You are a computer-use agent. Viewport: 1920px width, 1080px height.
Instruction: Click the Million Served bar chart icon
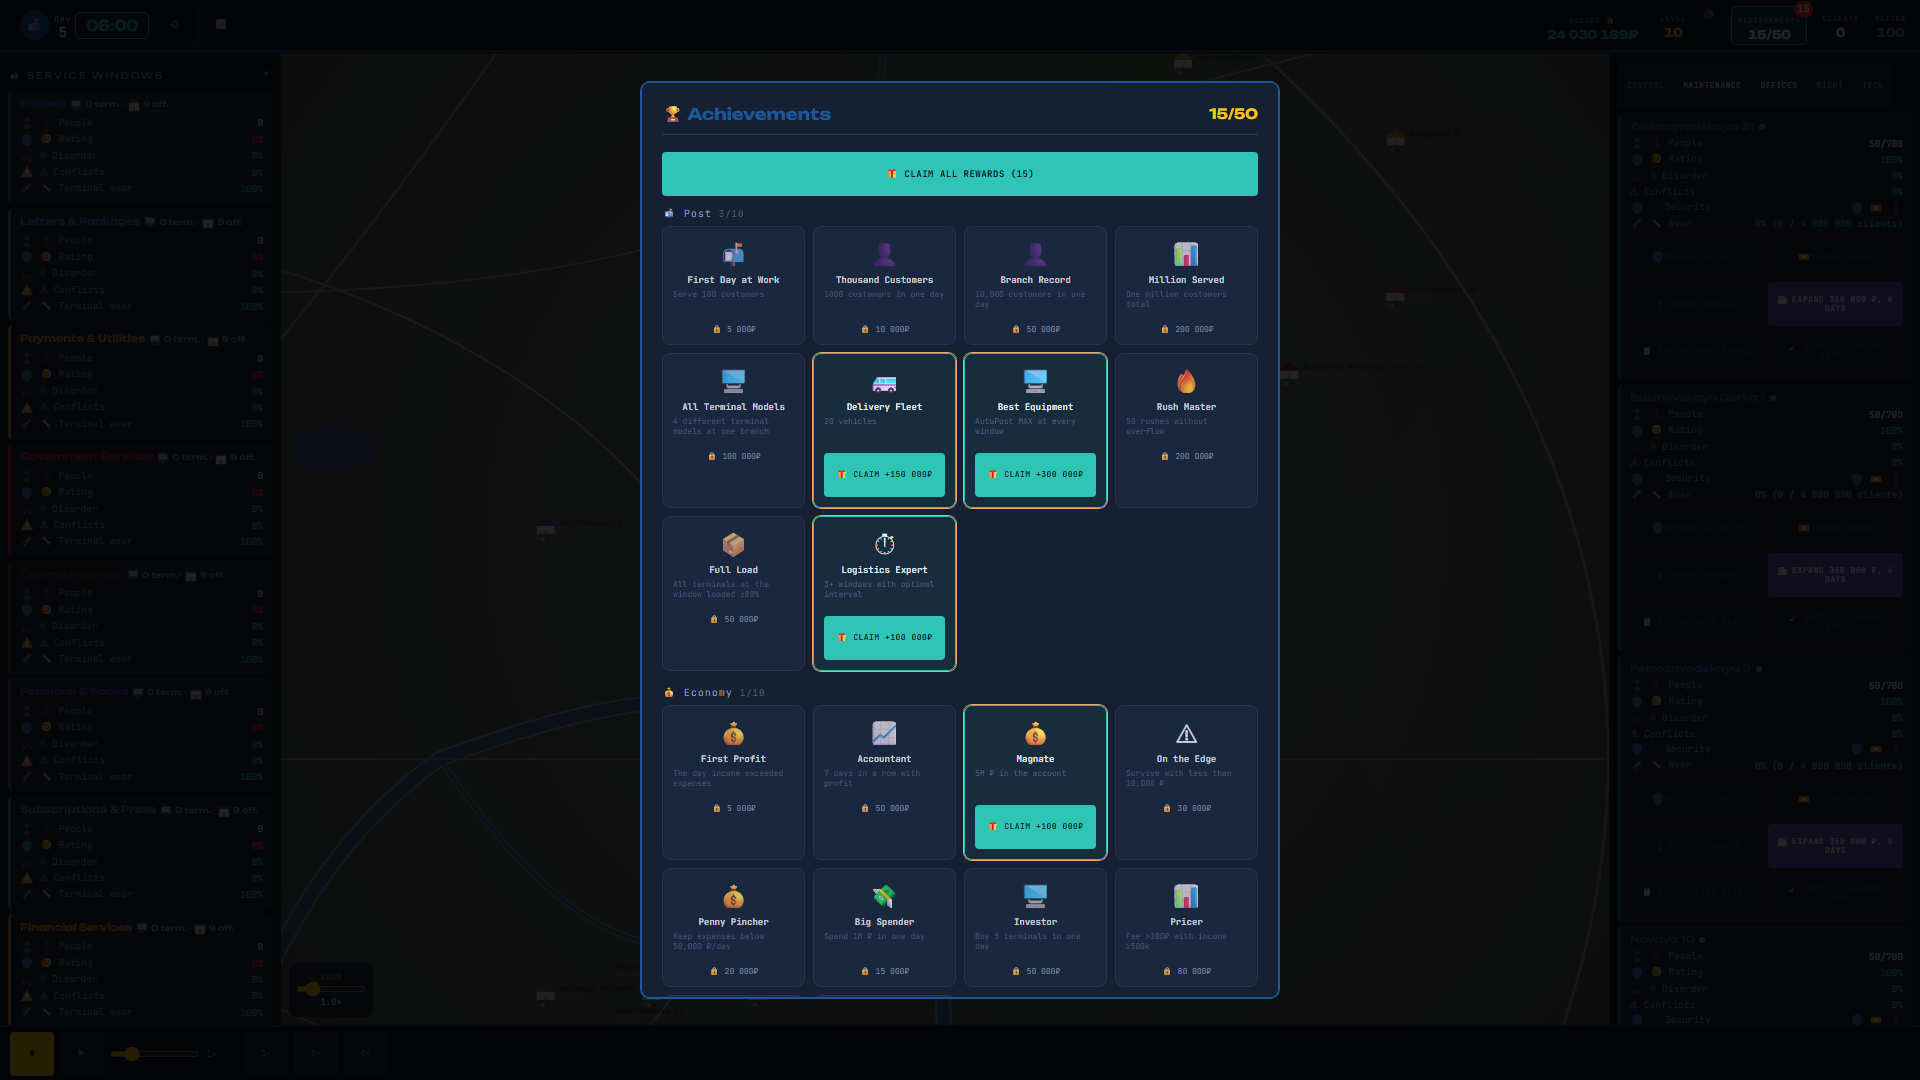tap(1186, 253)
